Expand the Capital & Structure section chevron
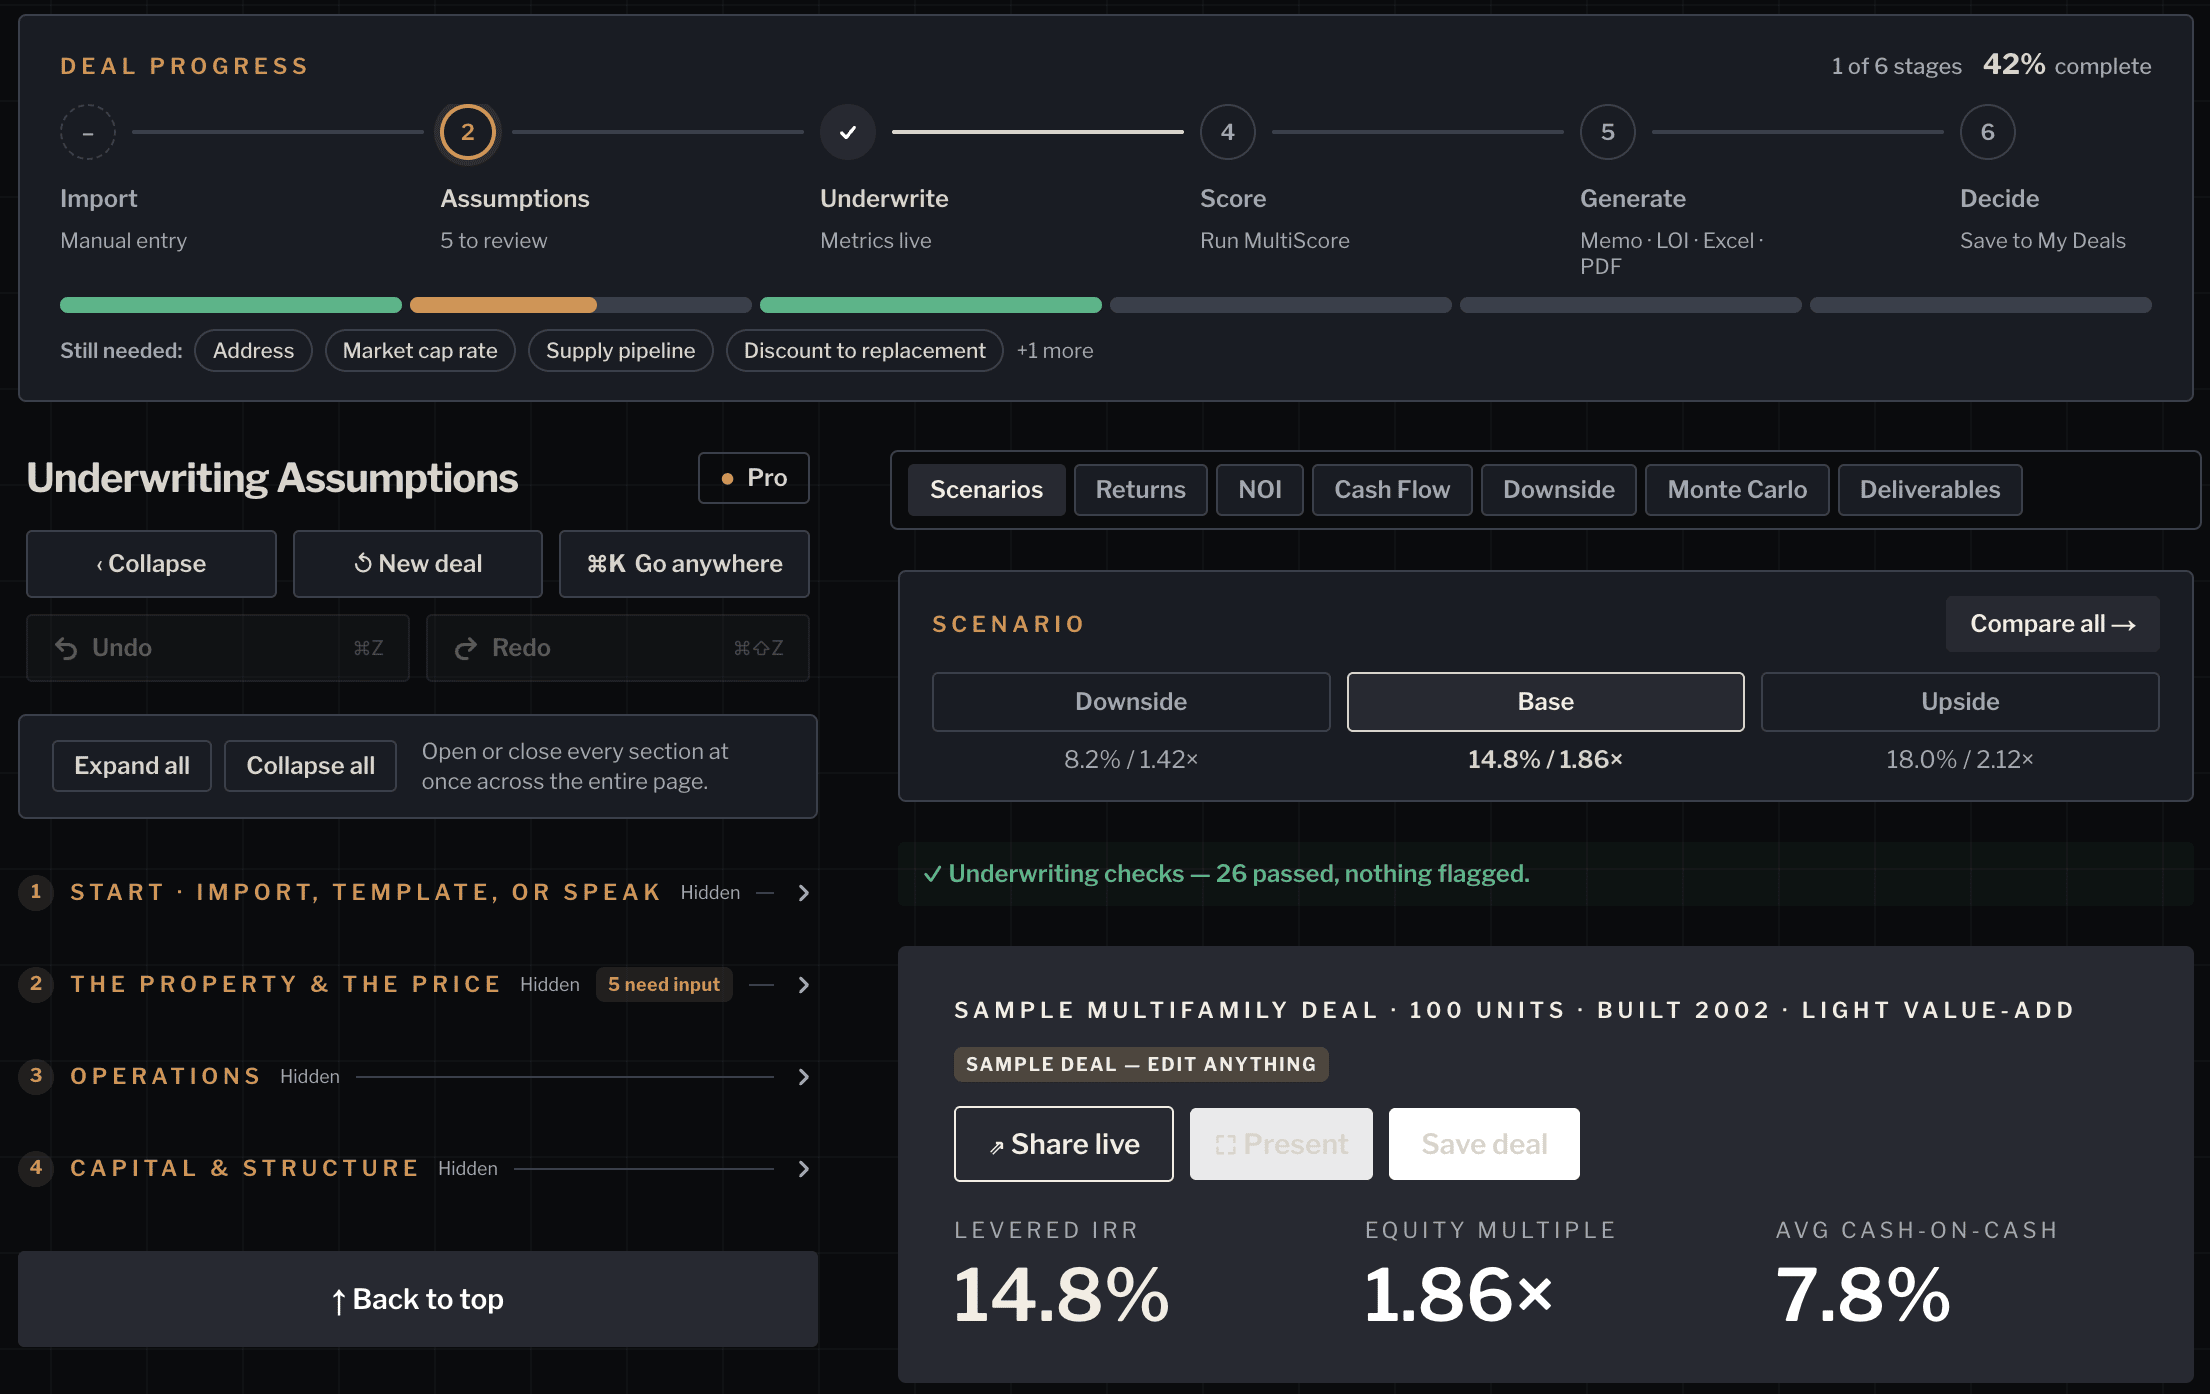Image resolution: width=2210 pixels, height=1394 pixels. pos(804,1169)
